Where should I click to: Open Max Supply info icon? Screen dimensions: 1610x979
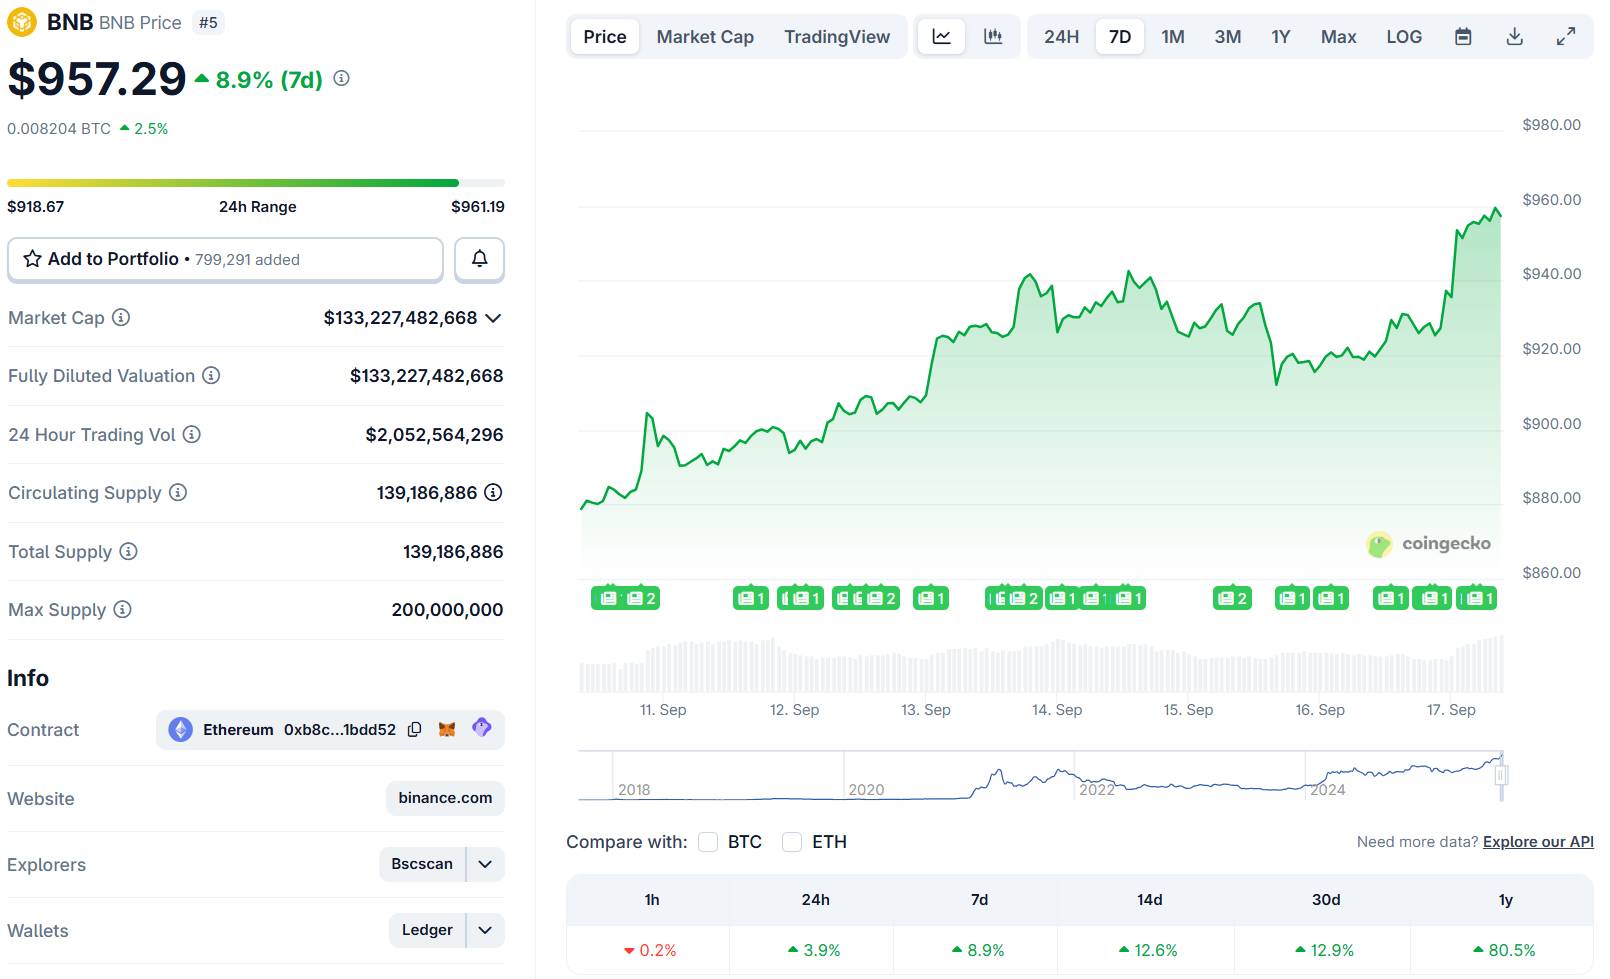122,609
